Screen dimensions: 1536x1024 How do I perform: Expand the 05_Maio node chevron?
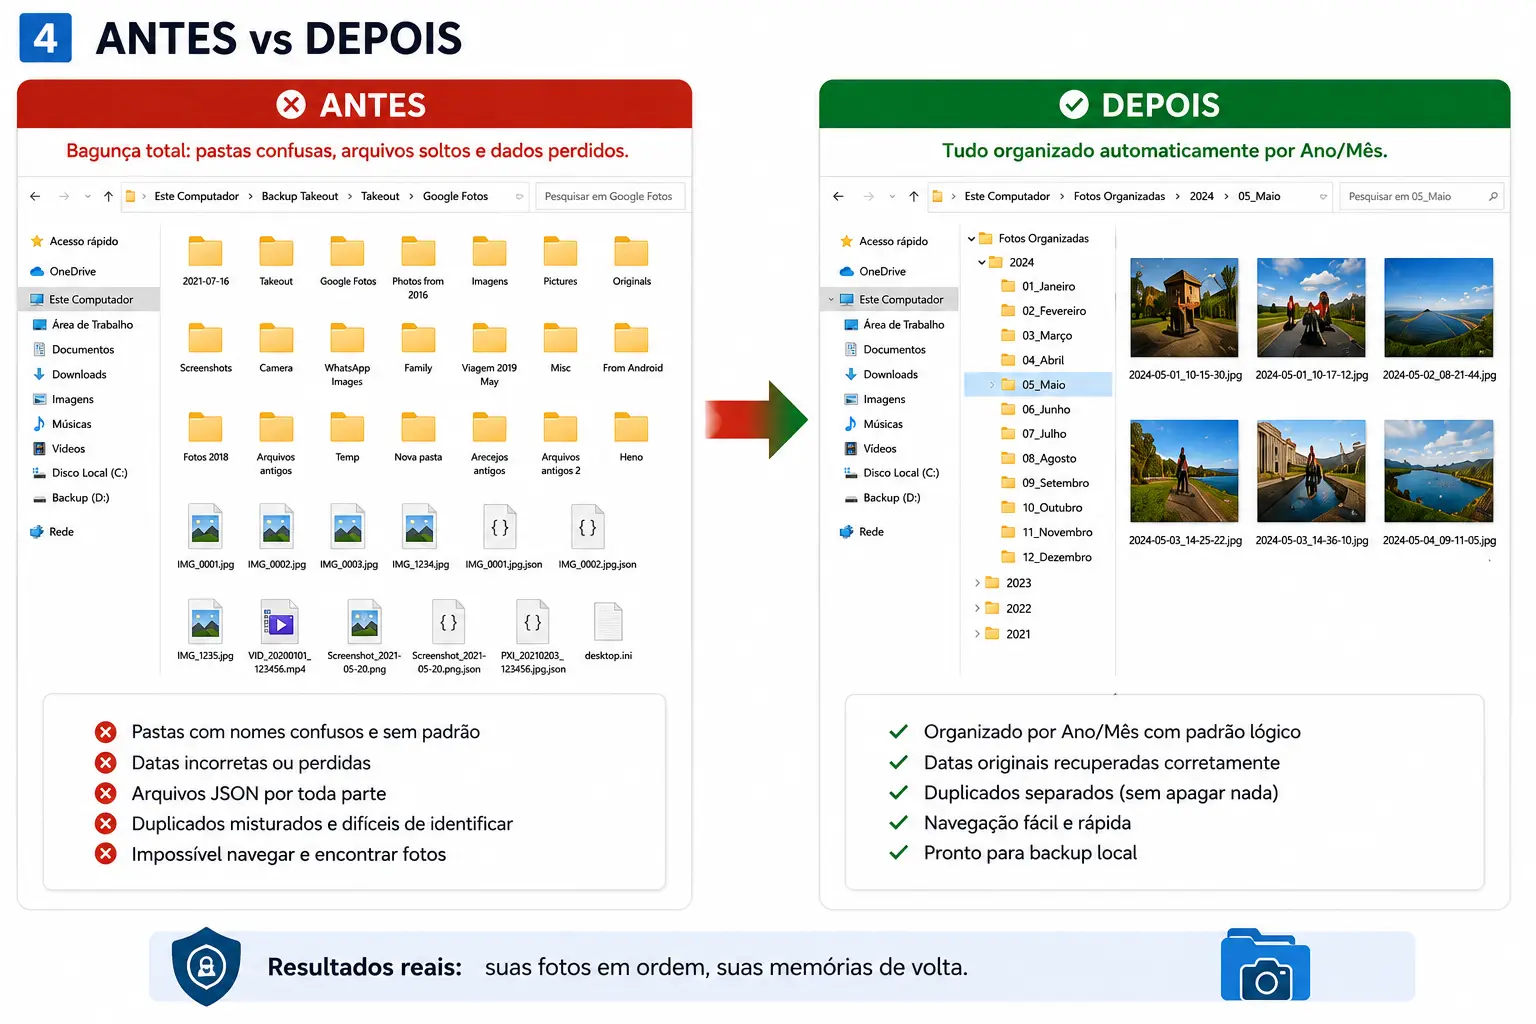tap(992, 385)
